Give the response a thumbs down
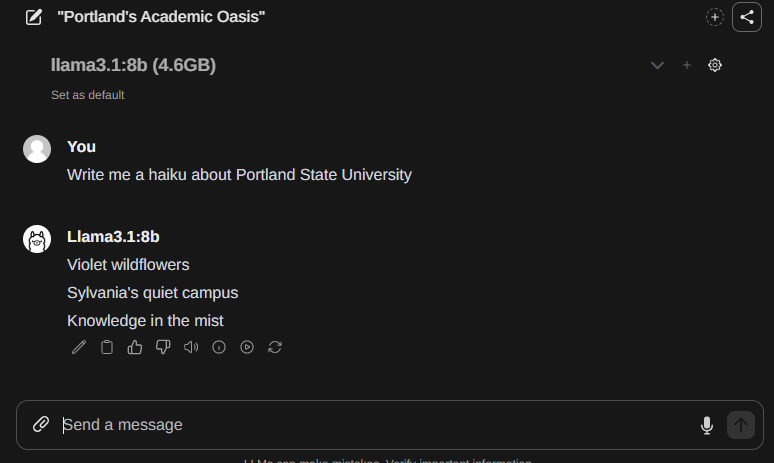 (163, 347)
